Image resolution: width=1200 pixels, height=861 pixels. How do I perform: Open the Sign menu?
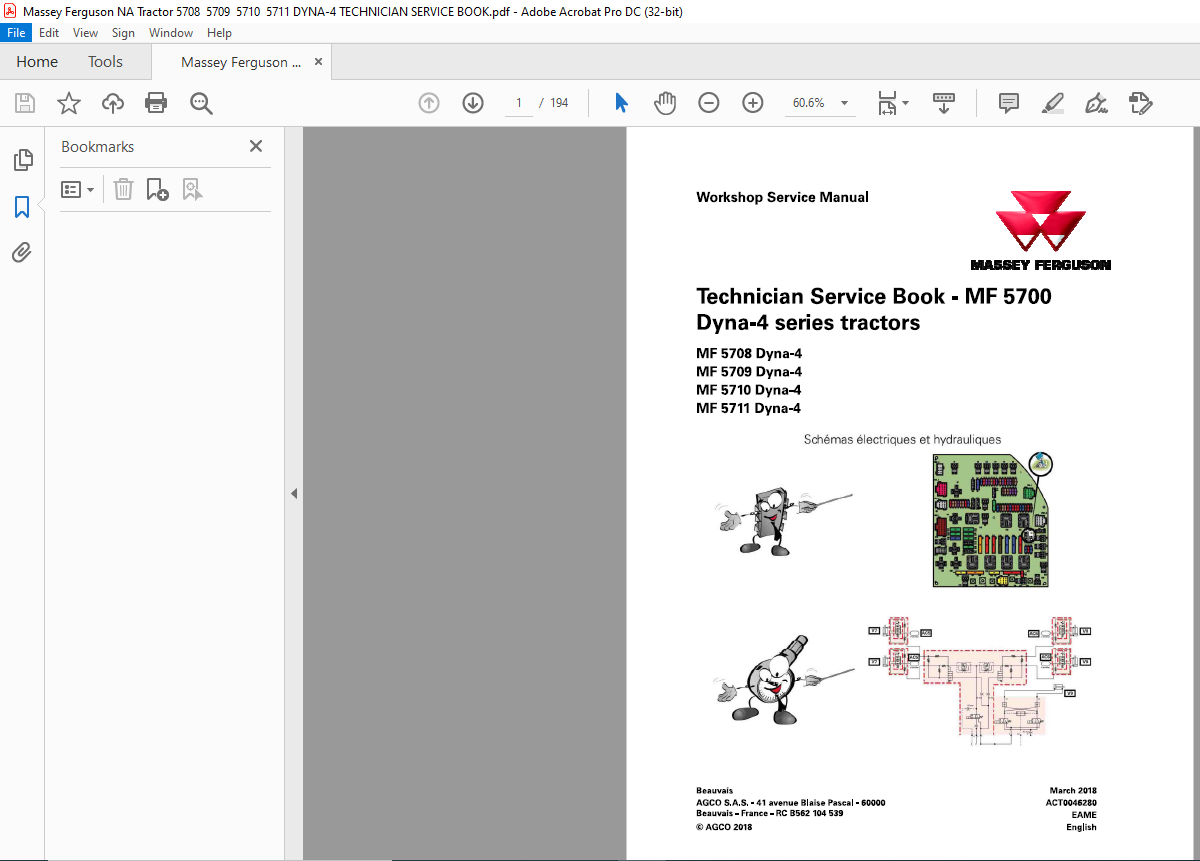coord(123,33)
